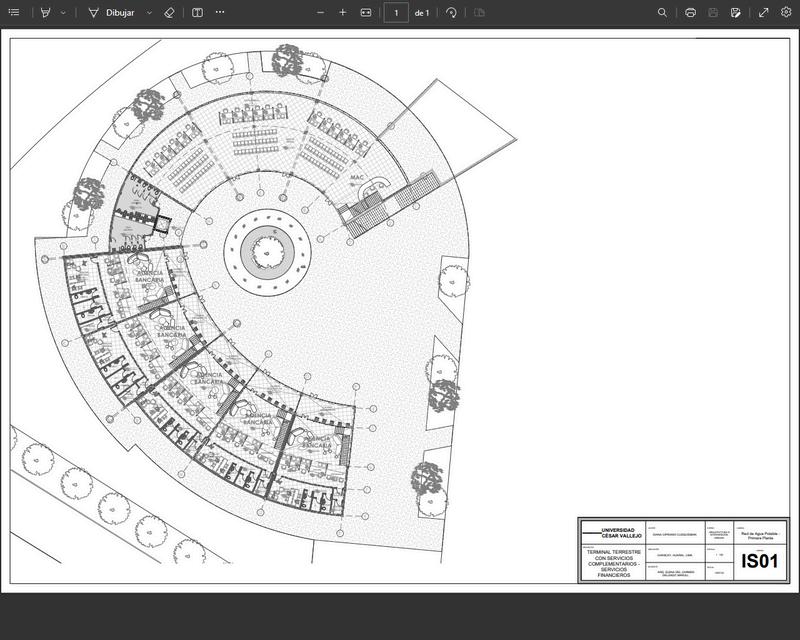
Task: Click the save as icon with pencil
Action: tap(735, 12)
